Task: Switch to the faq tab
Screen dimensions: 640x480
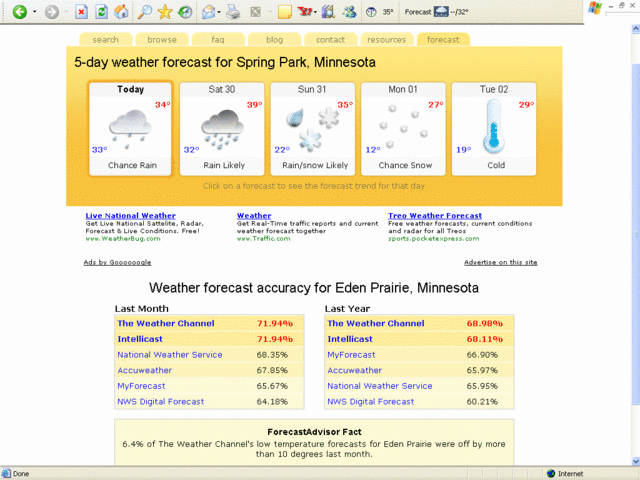Action: 218,40
